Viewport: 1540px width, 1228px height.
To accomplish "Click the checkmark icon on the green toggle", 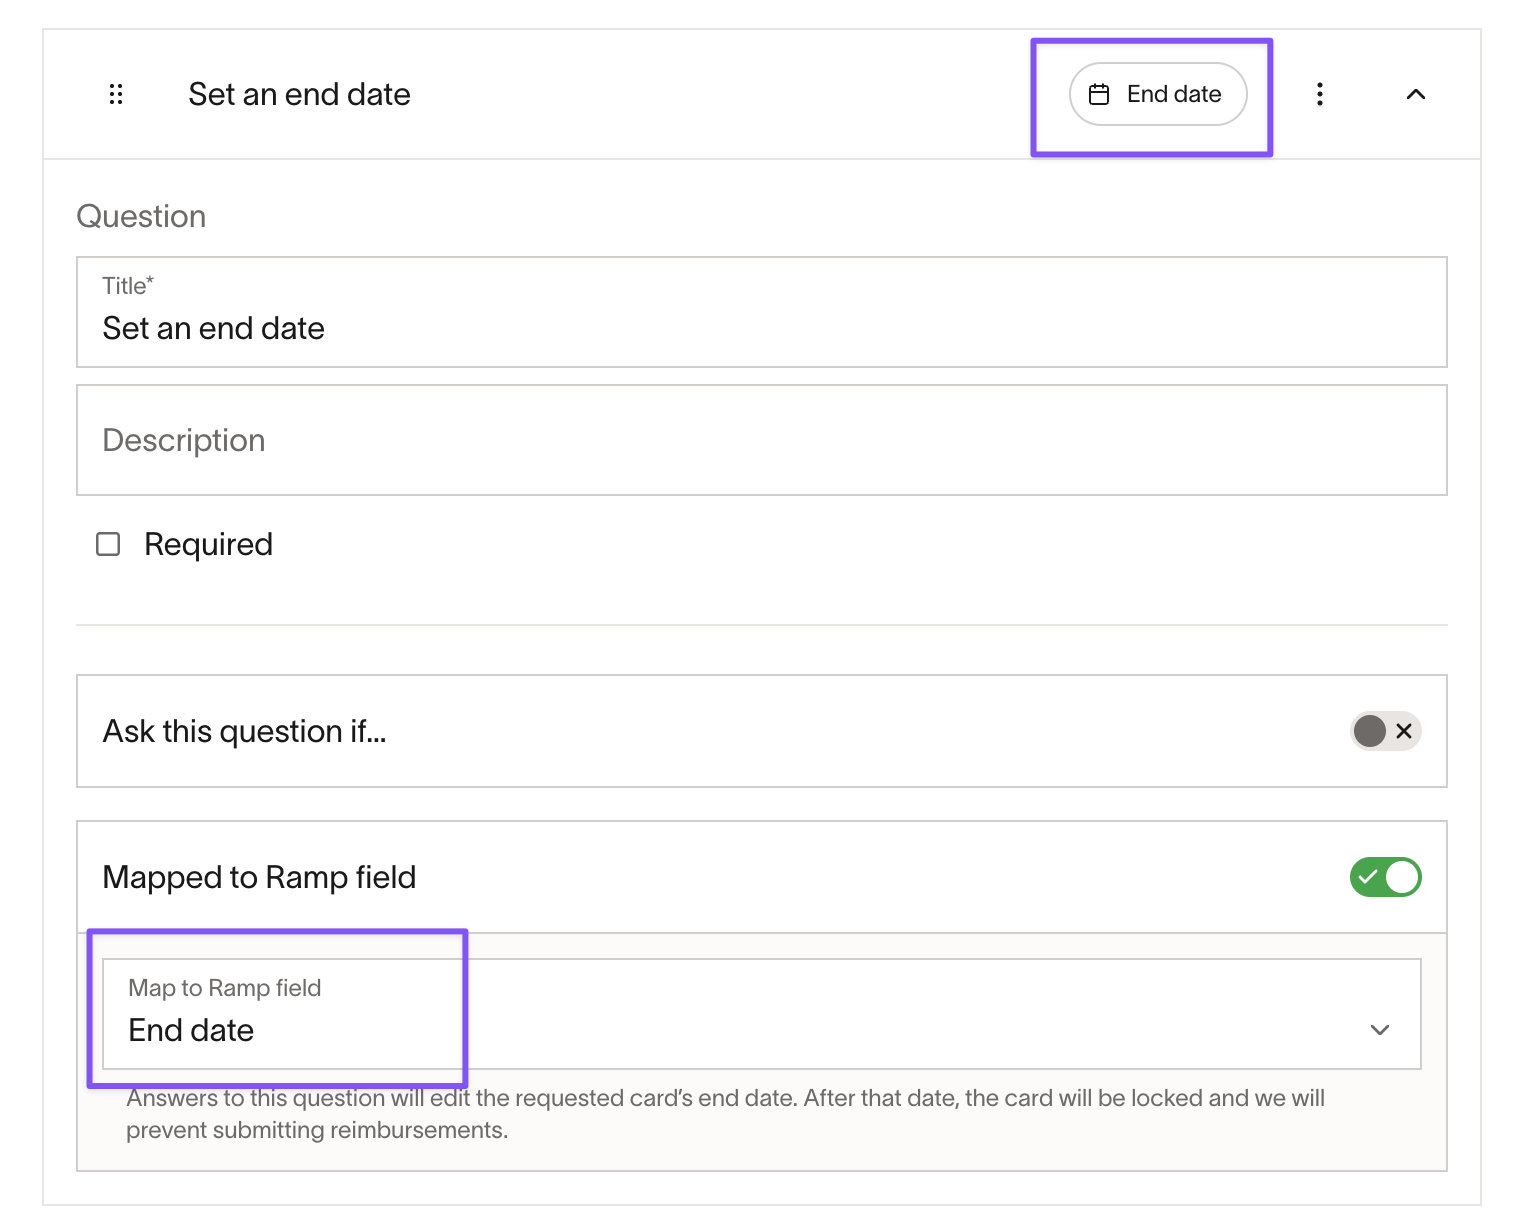I will tap(1368, 877).
